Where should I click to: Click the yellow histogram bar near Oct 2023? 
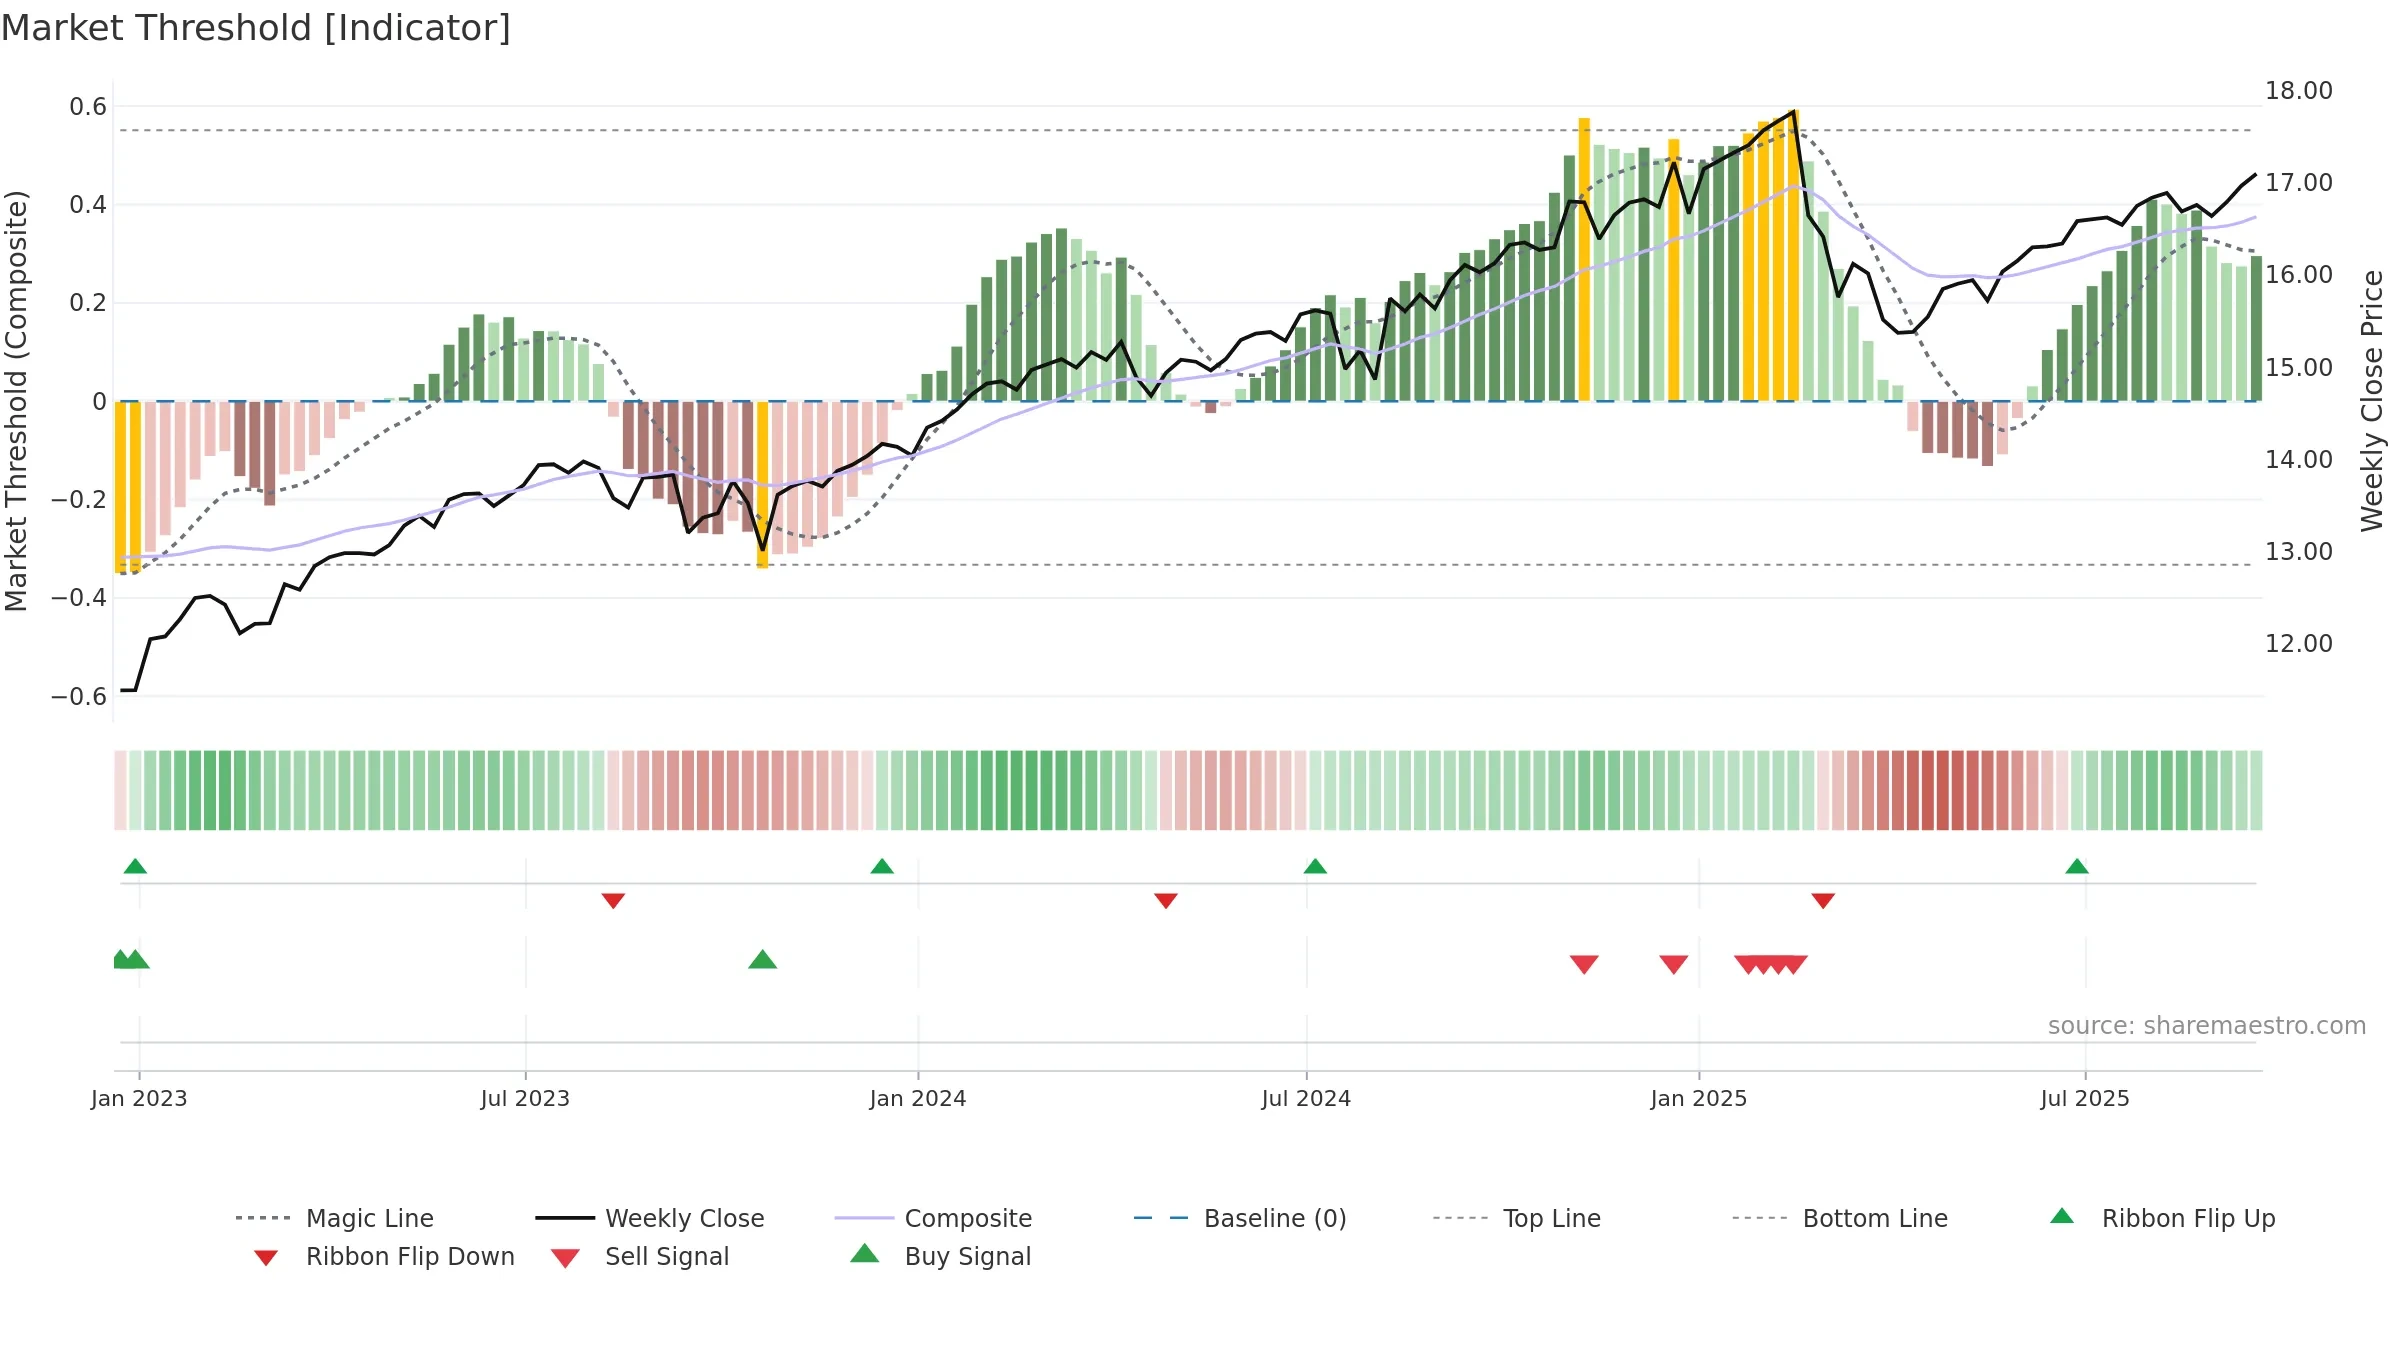(762, 485)
